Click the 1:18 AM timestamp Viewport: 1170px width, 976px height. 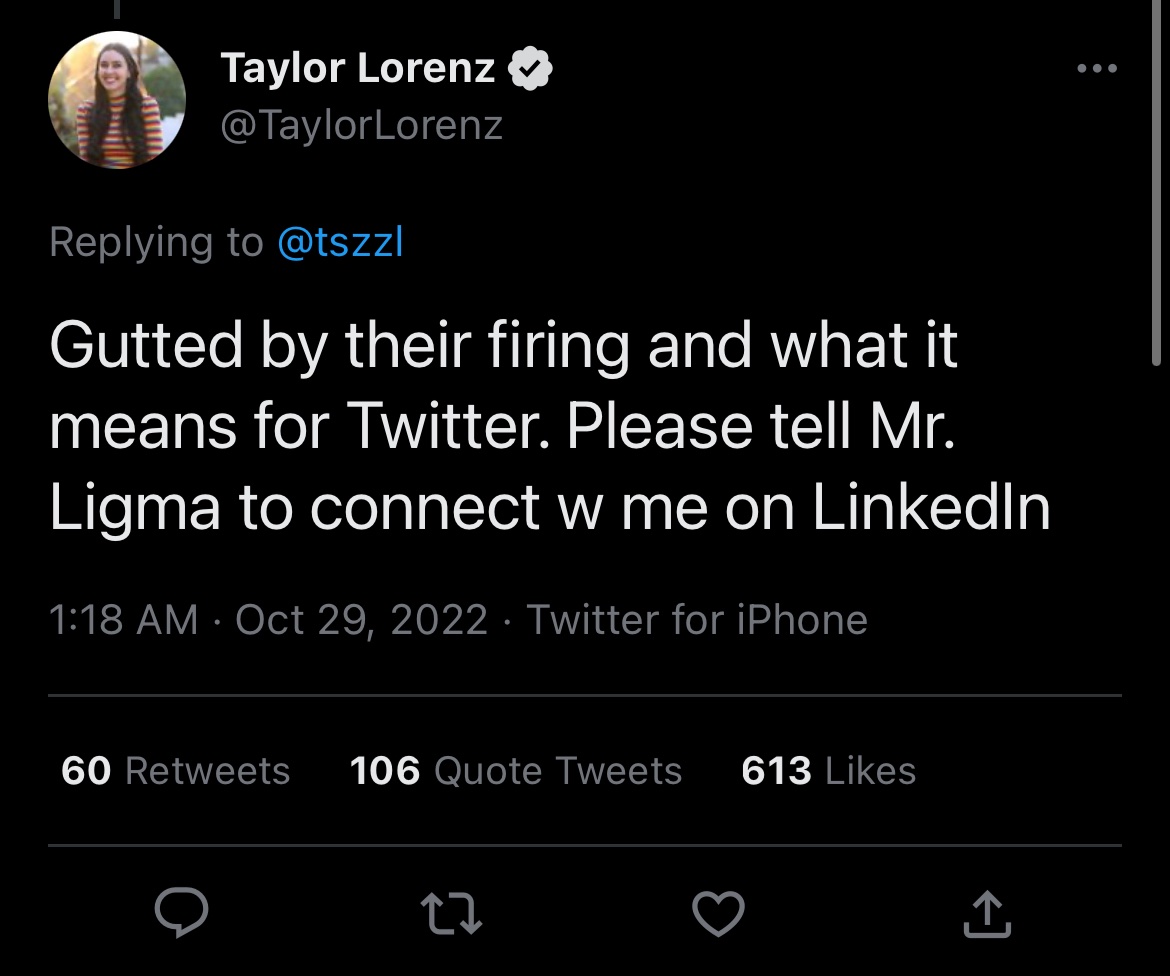(x=123, y=619)
